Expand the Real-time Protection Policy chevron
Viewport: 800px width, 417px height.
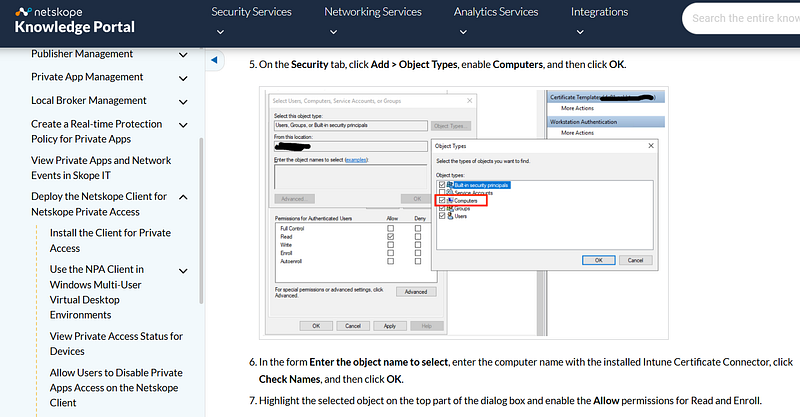[x=183, y=125]
